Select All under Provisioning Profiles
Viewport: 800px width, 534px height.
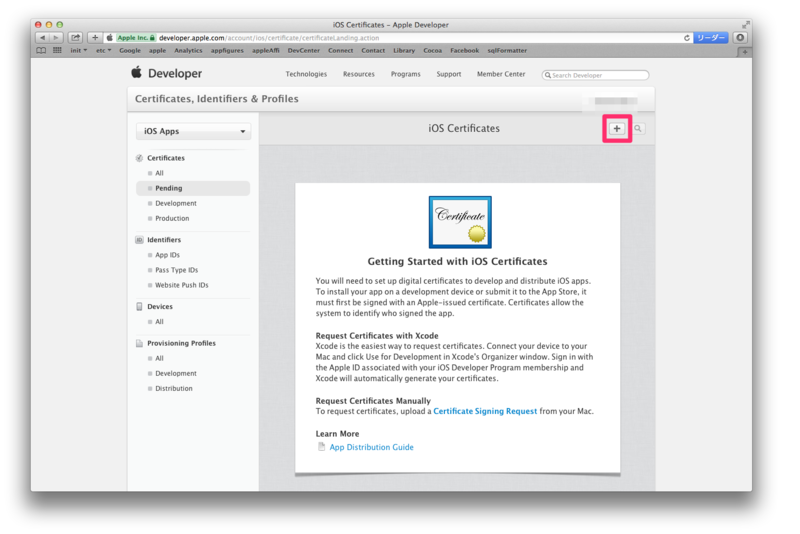pyautogui.click(x=159, y=359)
